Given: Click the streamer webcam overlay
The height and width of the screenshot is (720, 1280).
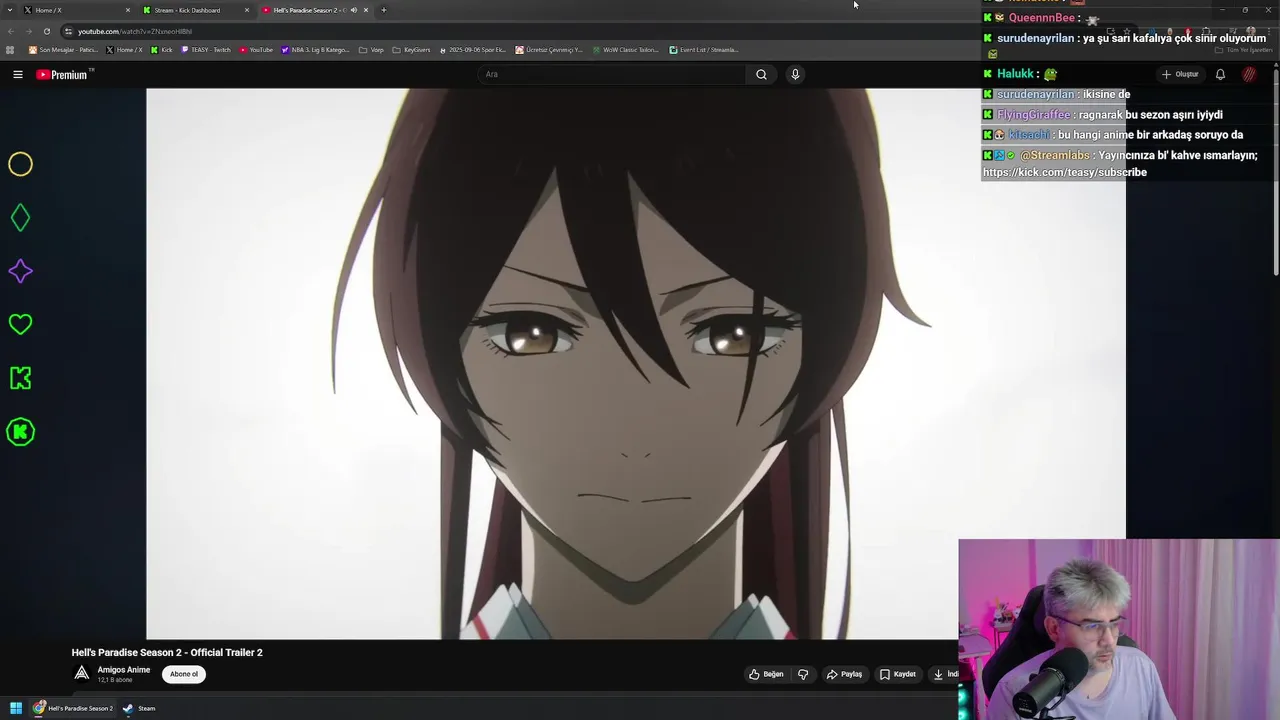Looking at the screenshot, I should point(1119,630).
